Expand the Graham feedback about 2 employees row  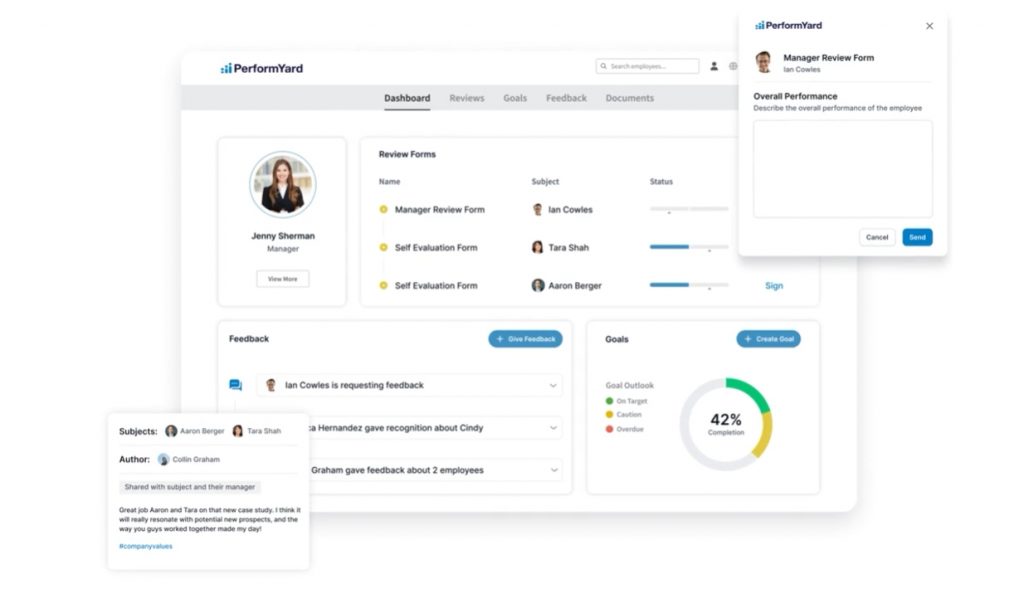pos(554,470)
